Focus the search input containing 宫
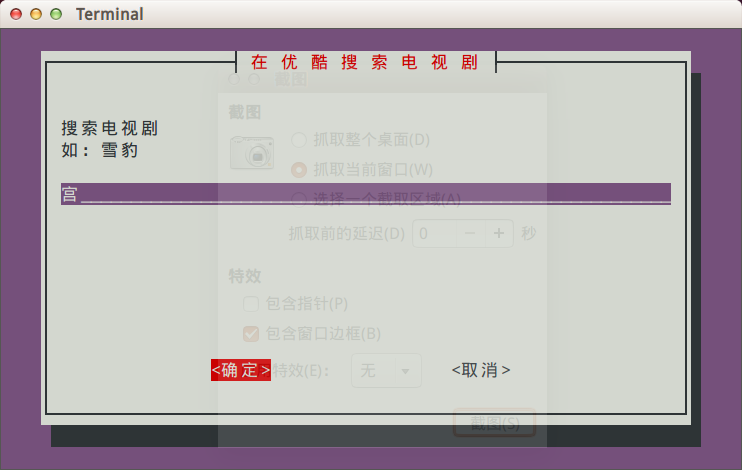The image size is (742, 470). coord(366,194)
